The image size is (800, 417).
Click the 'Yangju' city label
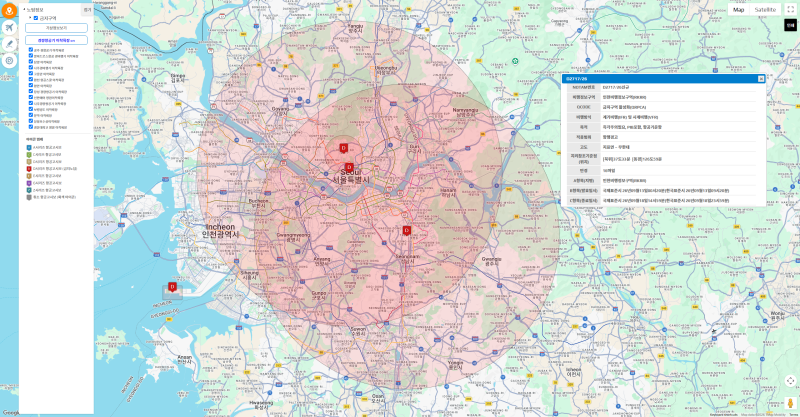(355, 26)
